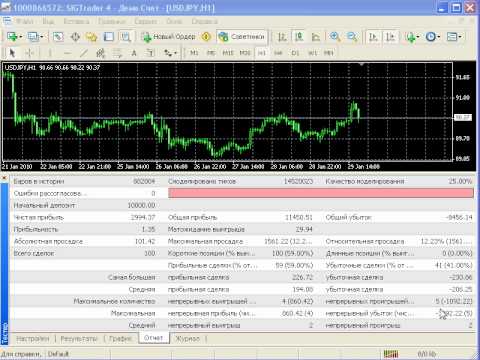This screenshot has width=480, height=360.
Task: Open the Strategy Tester magnifier icon
Action: click(x=126, y=37)
